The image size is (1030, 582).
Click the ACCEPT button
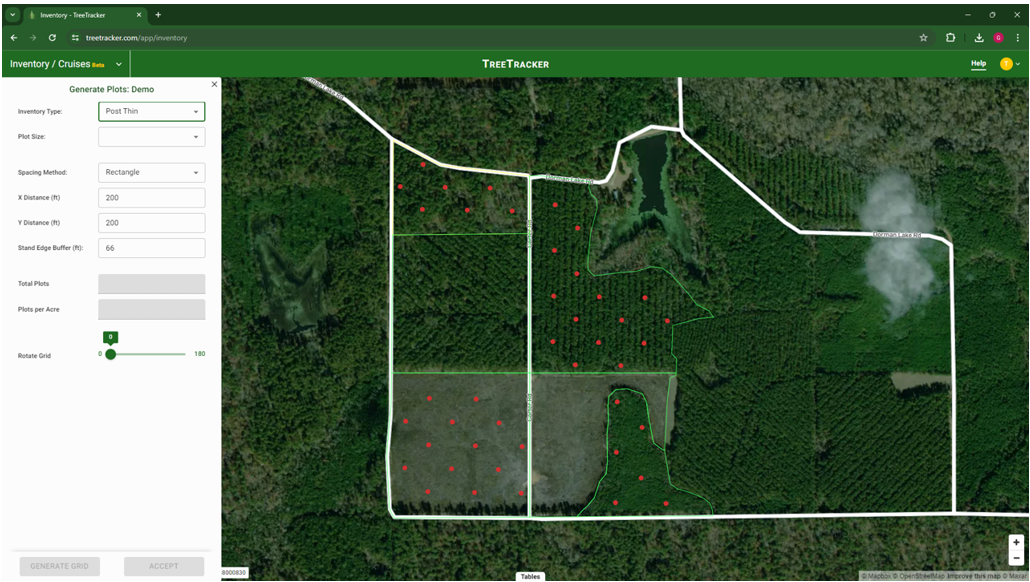tap(163, 565)
